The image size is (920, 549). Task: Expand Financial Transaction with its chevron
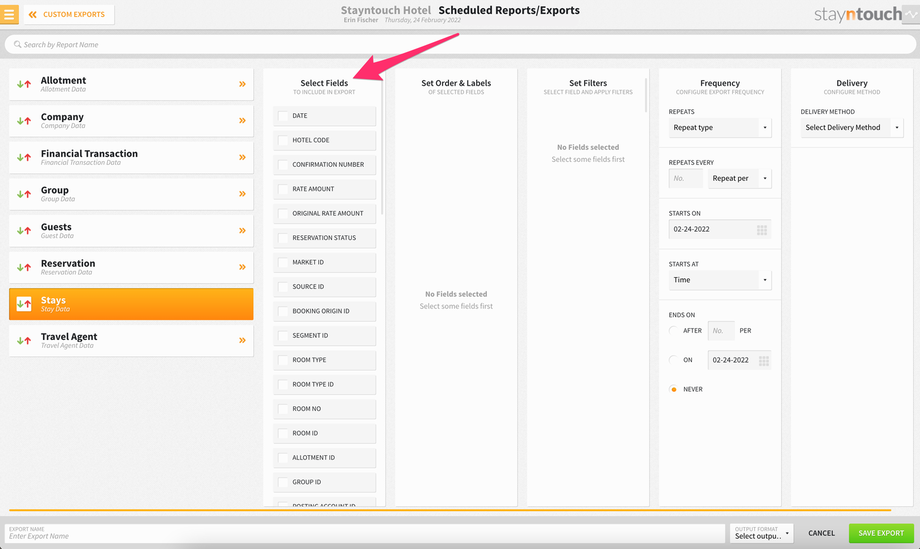tap(242, 157)
